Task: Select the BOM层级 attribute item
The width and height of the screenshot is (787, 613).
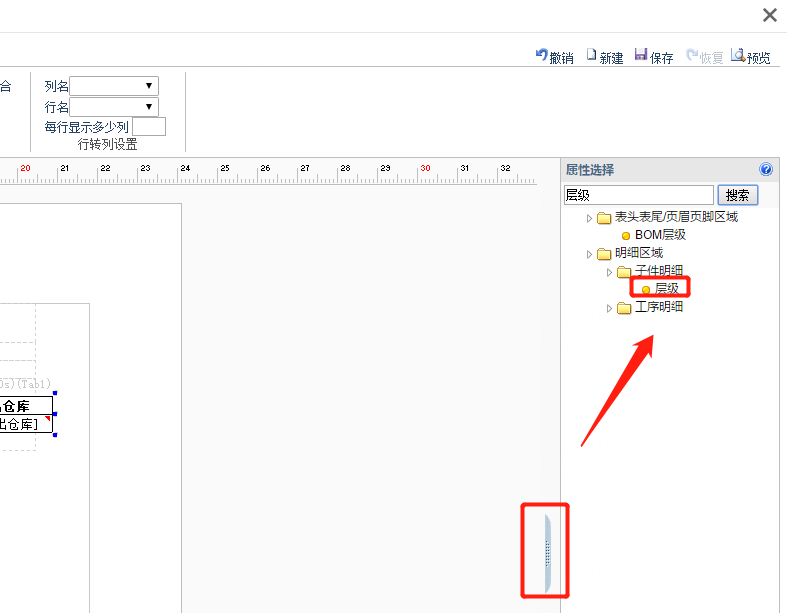Action: coord(653,235)
